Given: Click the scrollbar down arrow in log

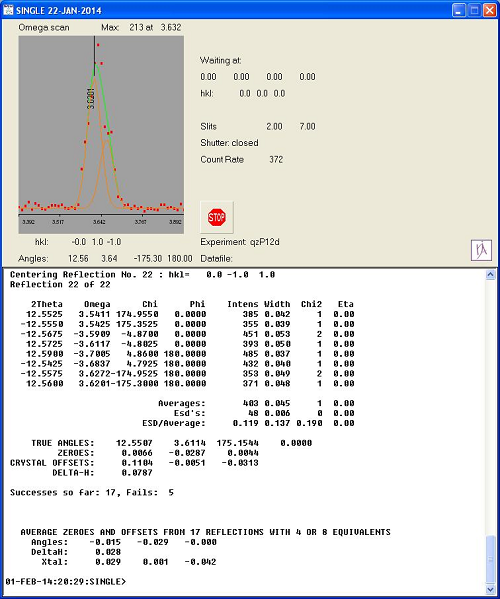Looking at the screenshot, I should coord(490,589).
